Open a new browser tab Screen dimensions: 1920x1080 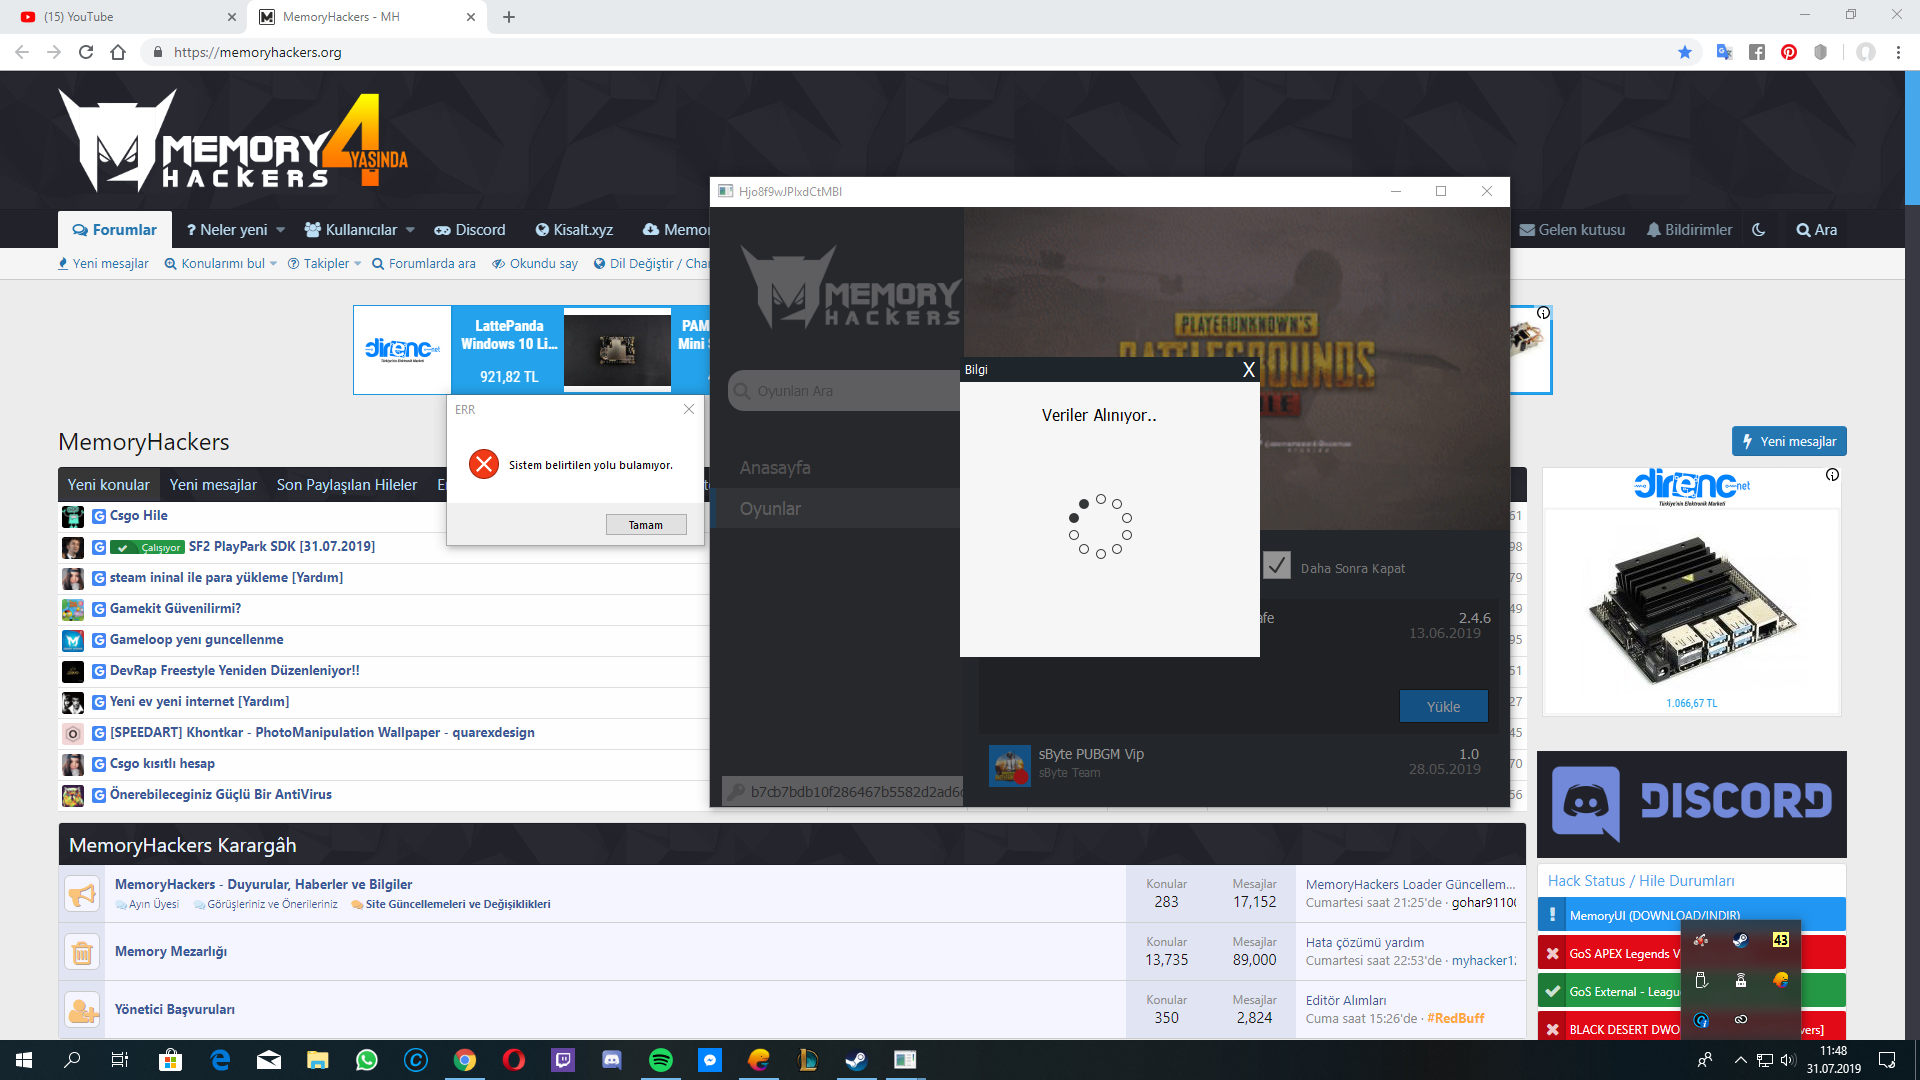[509, 17]
